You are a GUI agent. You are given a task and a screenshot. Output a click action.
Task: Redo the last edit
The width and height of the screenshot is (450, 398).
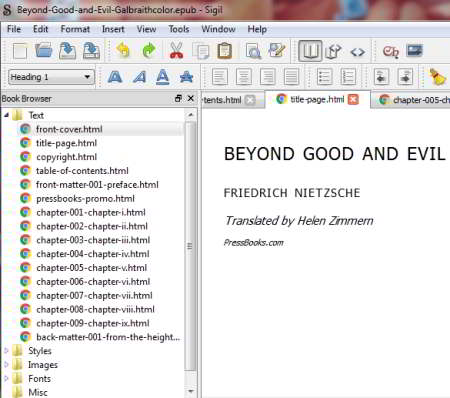[x=149, y=51]
